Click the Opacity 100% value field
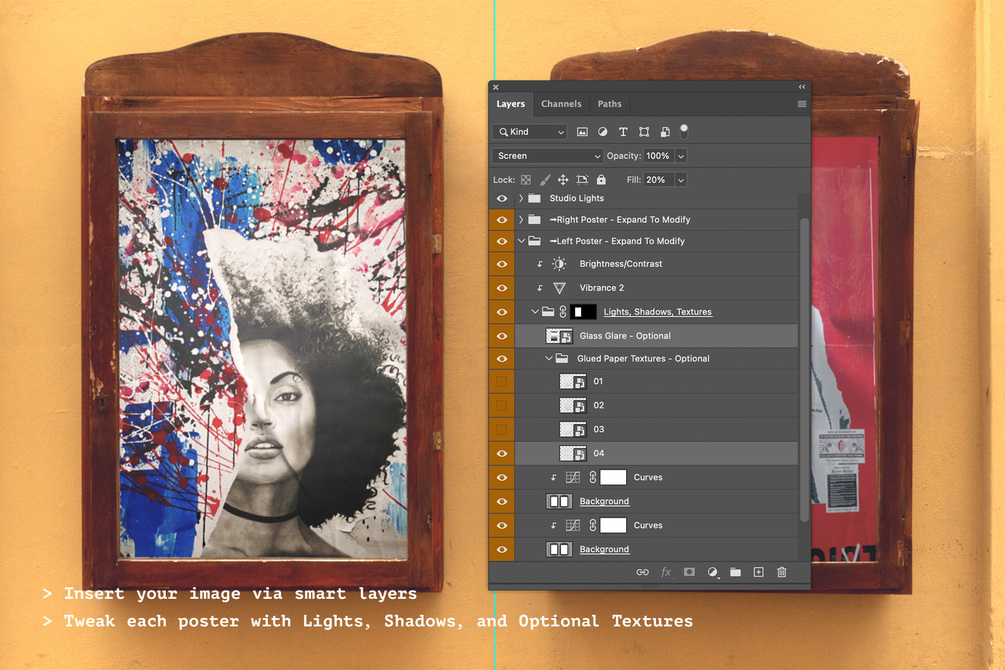This screenshot has height=670, width=1005. (659, 156)
